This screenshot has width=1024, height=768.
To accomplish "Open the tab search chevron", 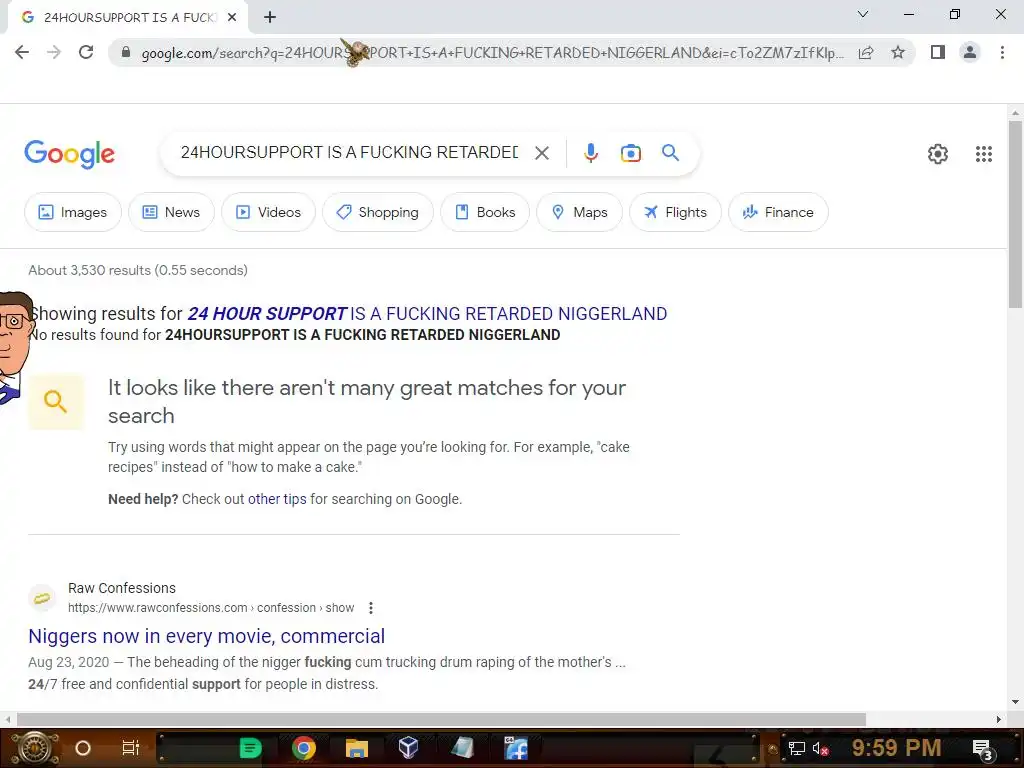I will click(863, 14).
